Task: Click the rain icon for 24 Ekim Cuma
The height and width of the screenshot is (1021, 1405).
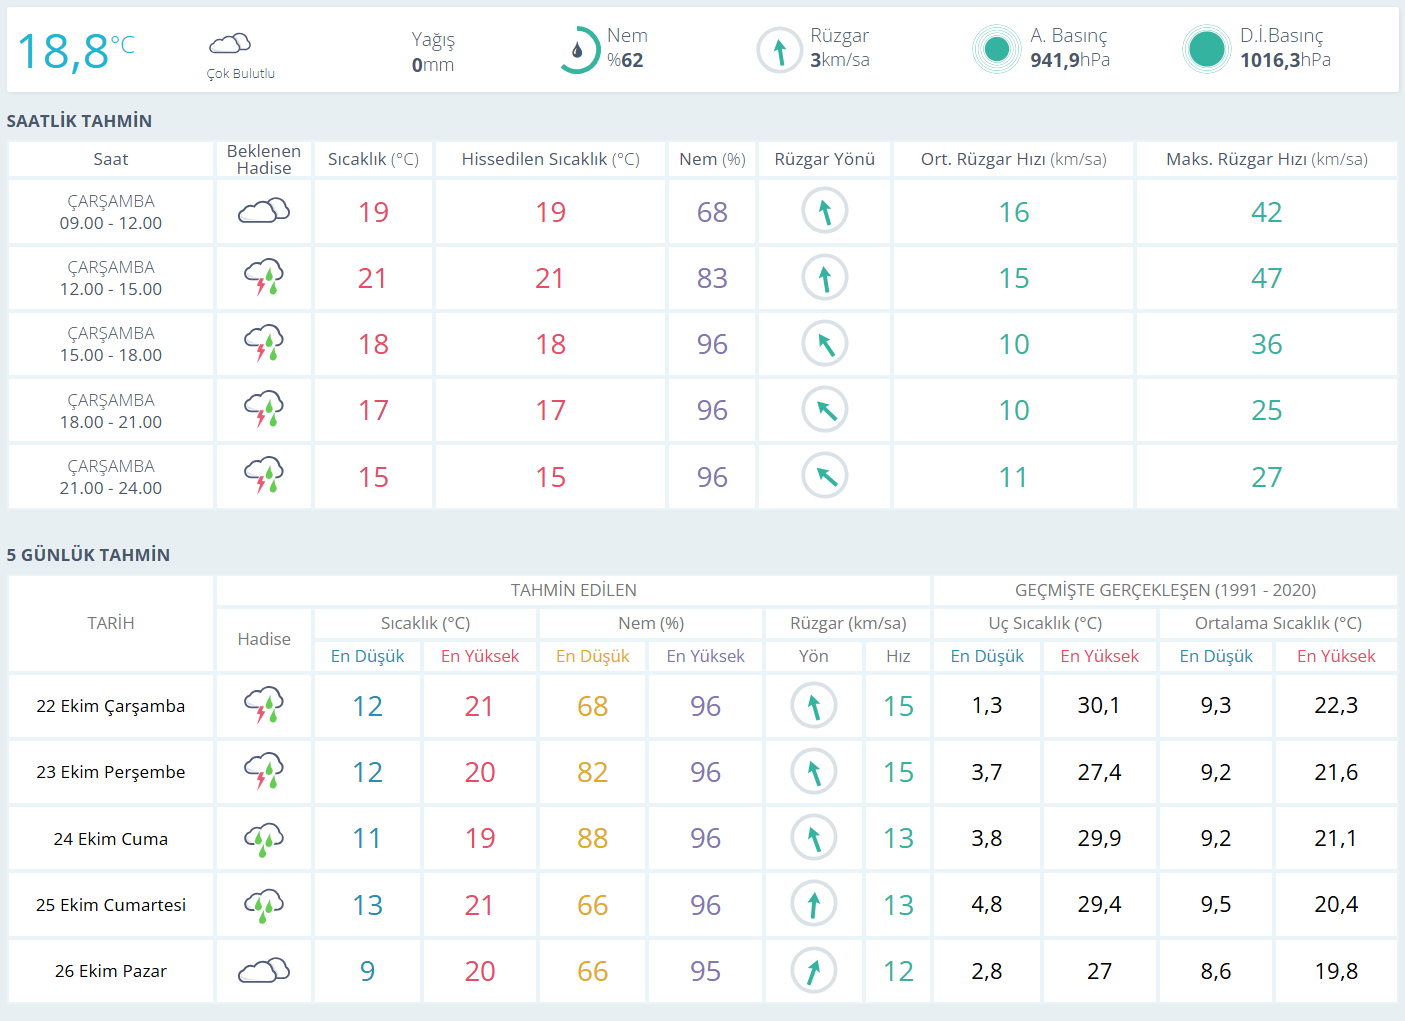Action: tap(264, 838)
